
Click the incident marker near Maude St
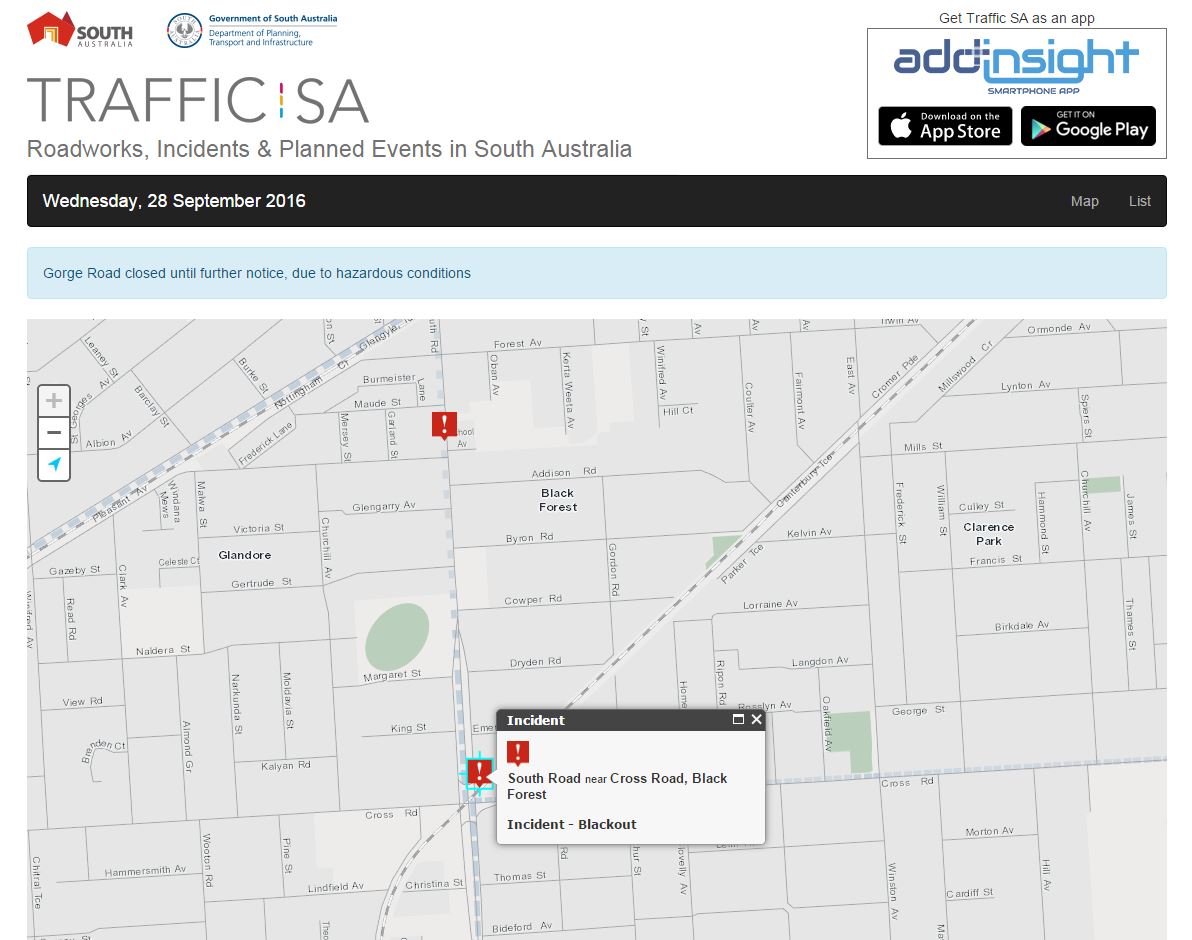444,425
